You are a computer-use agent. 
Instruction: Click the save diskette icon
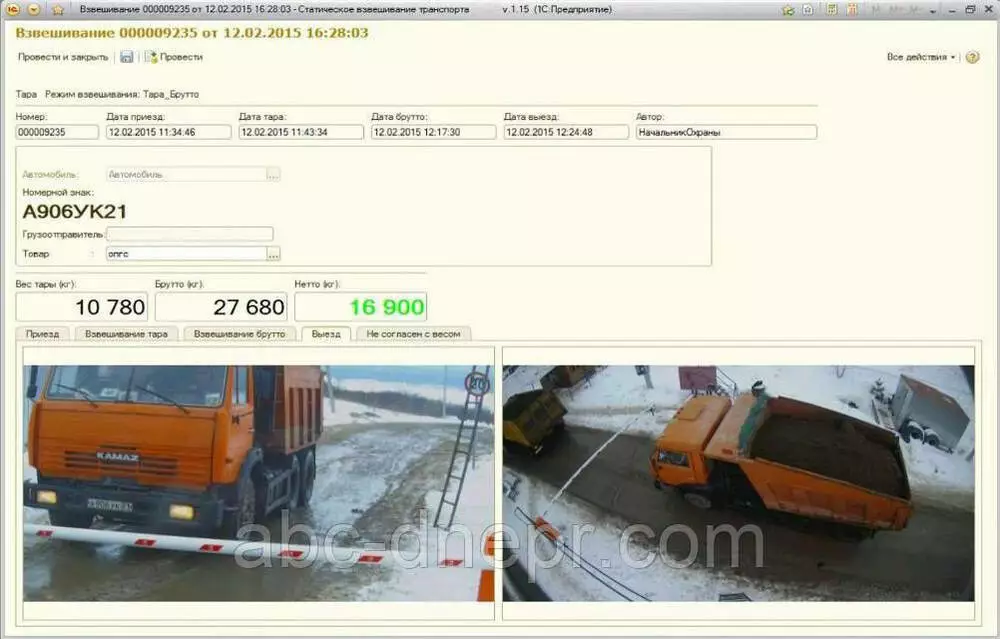(x=127, y=57)
